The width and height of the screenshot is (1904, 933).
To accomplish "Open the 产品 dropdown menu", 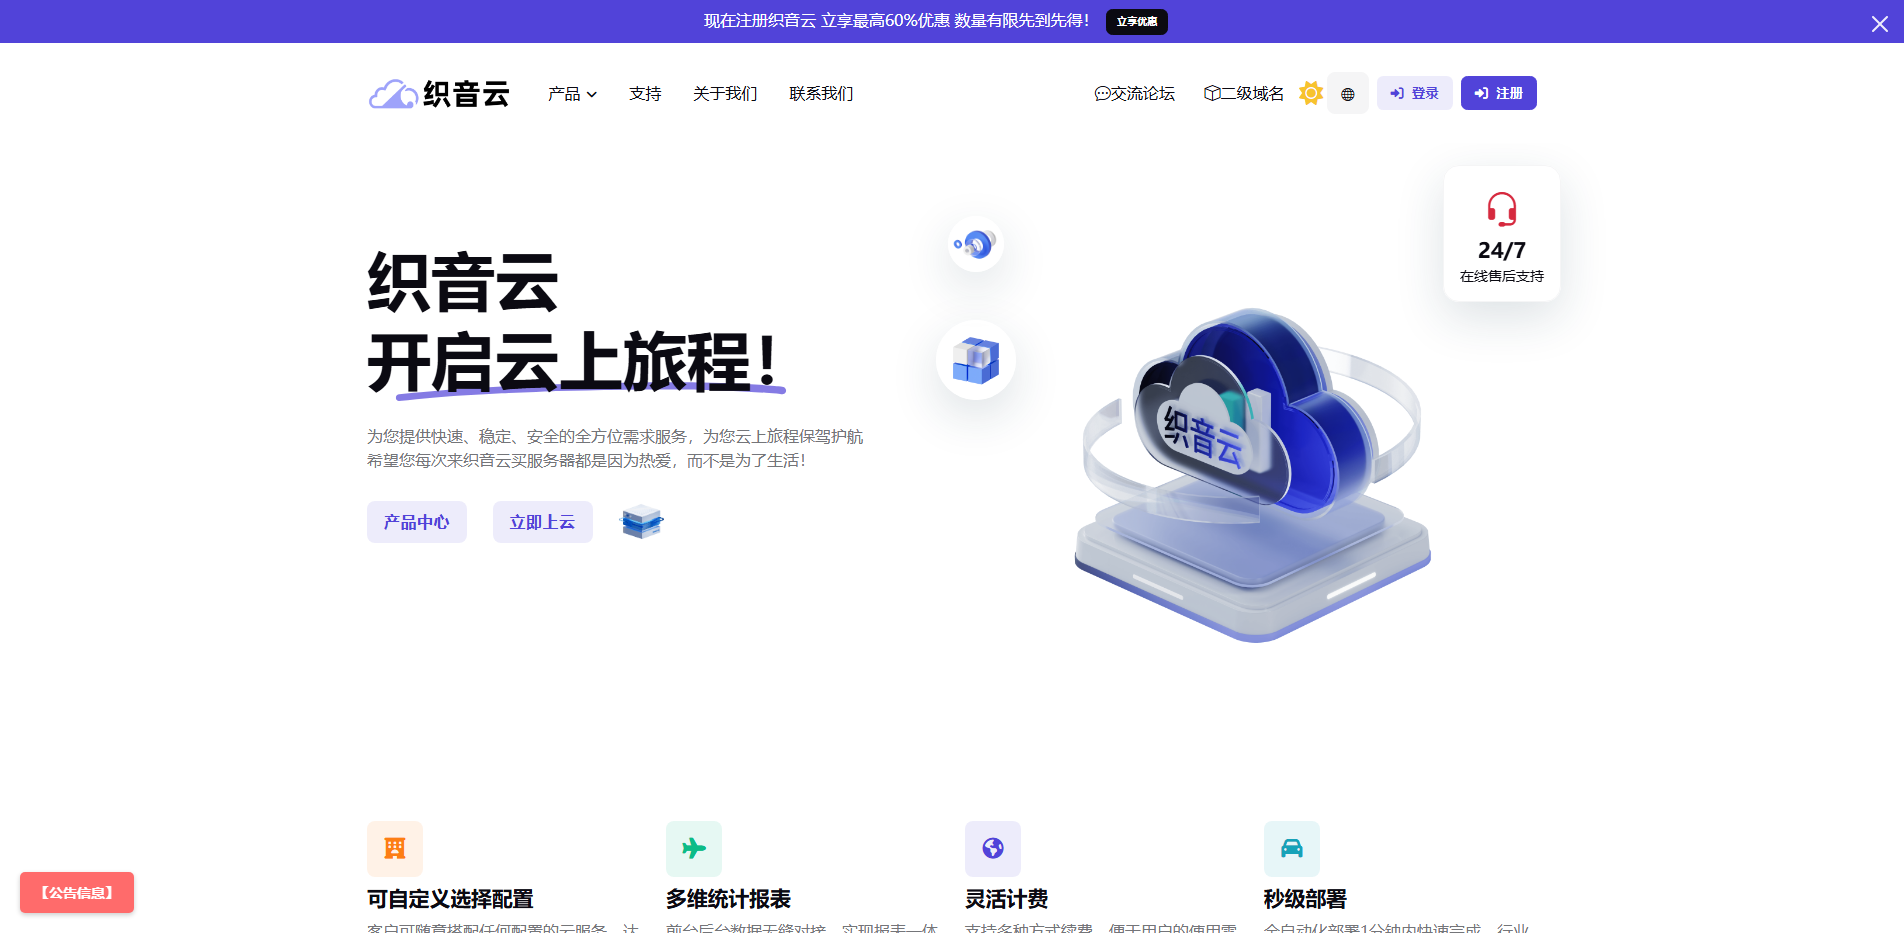I will tap(571, 93).
